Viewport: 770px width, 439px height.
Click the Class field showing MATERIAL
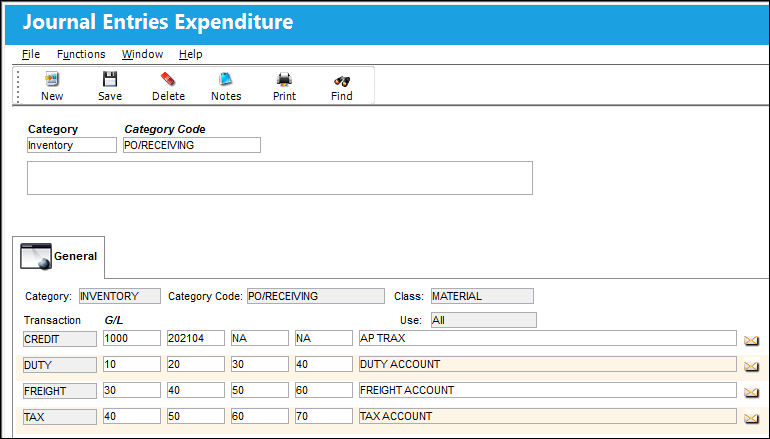482,296
